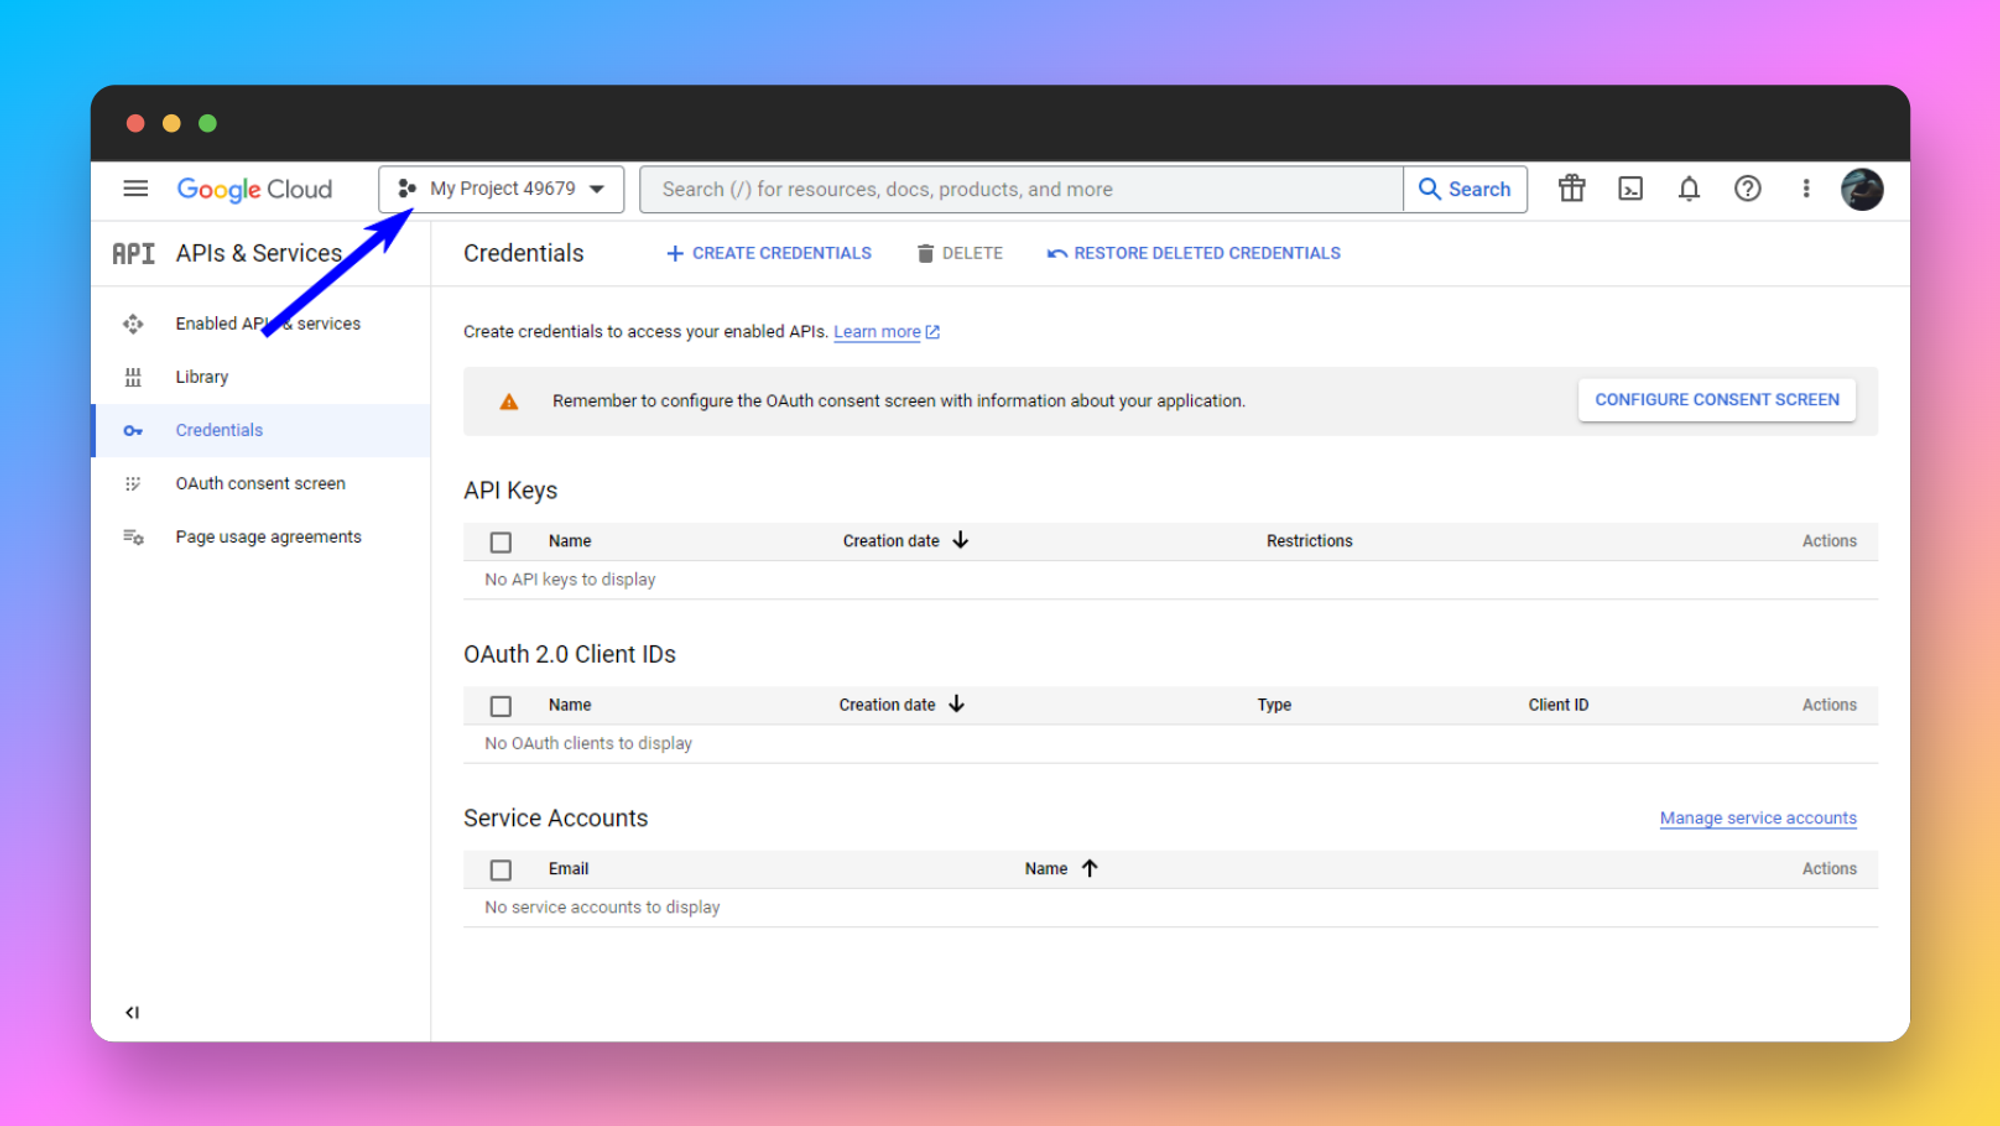Screen dimensions: 2000x1126
Task: Click the user profile avatar
Action: pos(1862,189)
